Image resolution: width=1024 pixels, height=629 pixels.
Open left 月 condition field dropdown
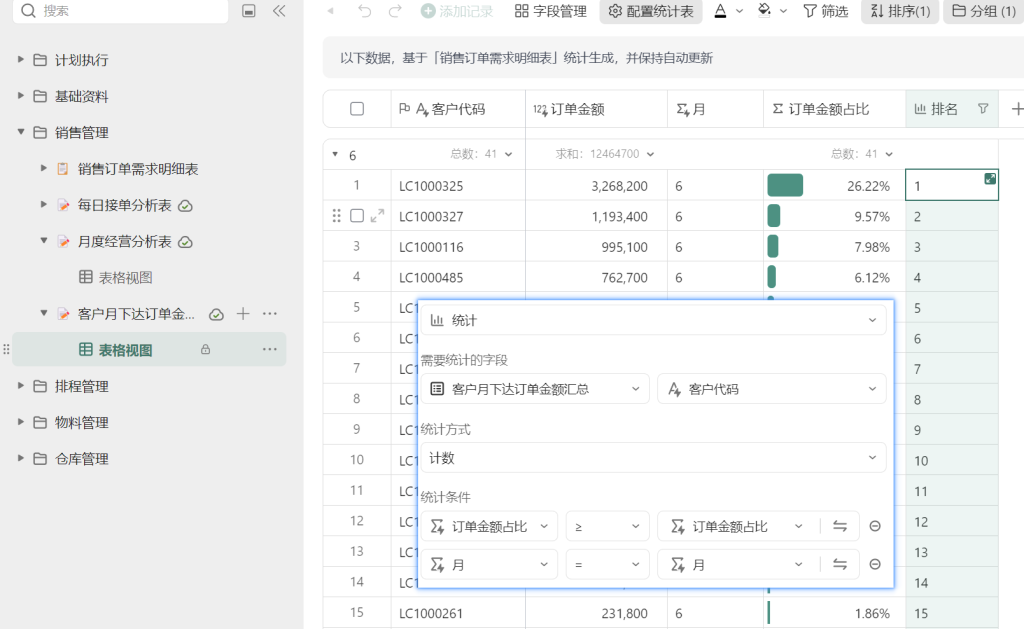[x=489, y=564]
